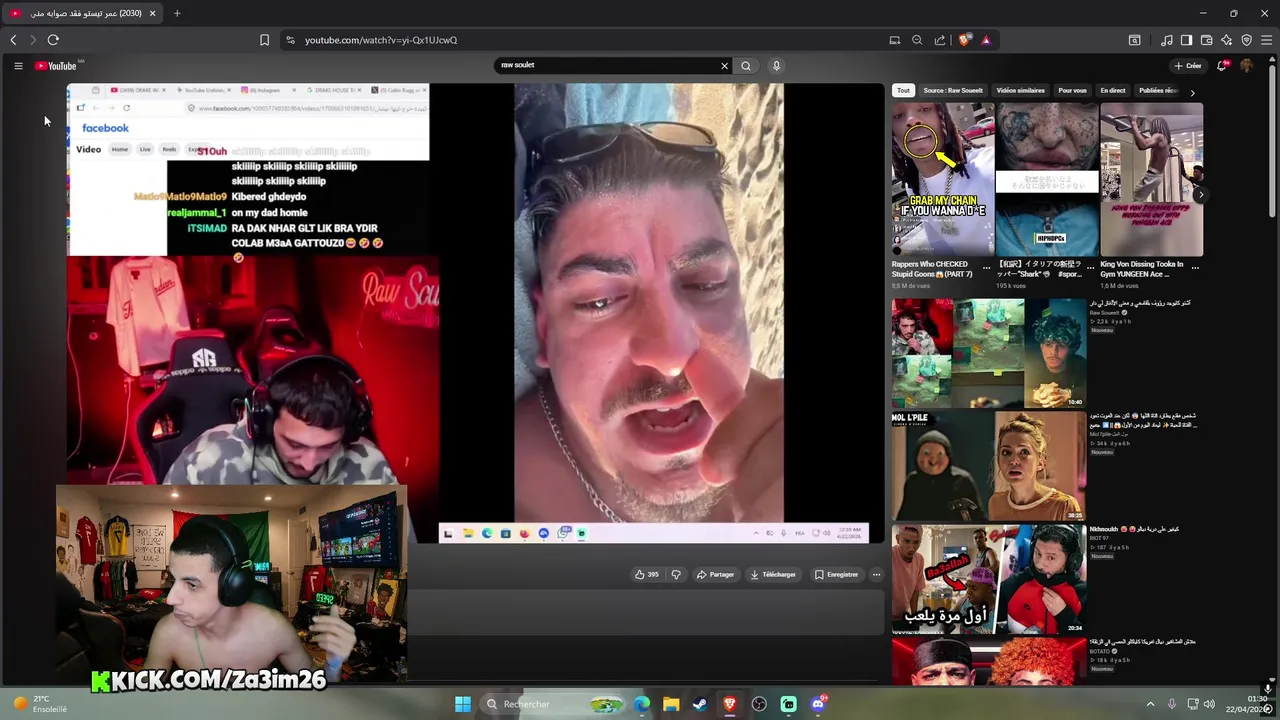1280x720 pixels.
Task: Like the video with thumbs up
Action: [x=646, y=574]
